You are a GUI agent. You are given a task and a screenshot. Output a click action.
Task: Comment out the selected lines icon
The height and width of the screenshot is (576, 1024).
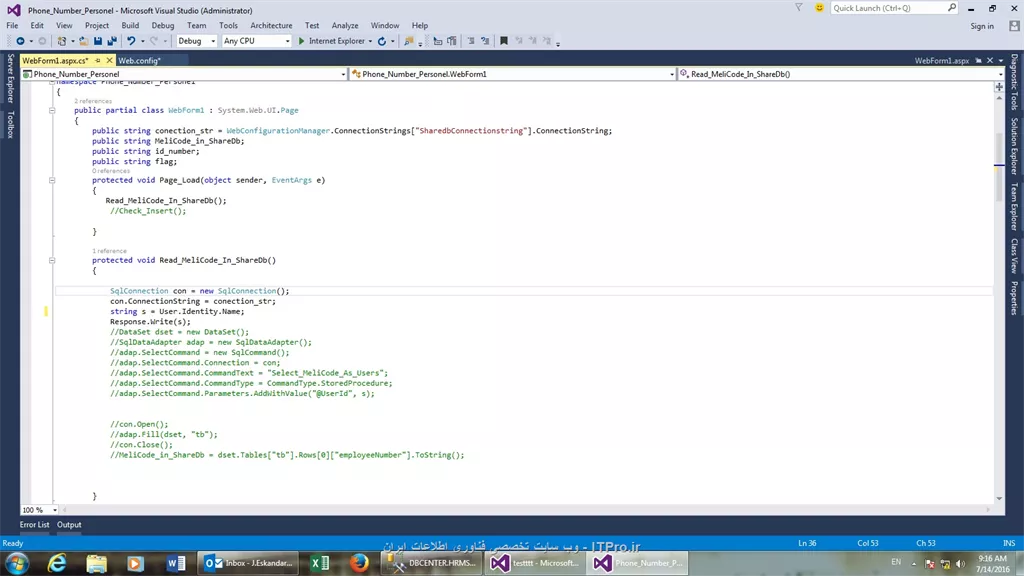(x=471, y=41)
